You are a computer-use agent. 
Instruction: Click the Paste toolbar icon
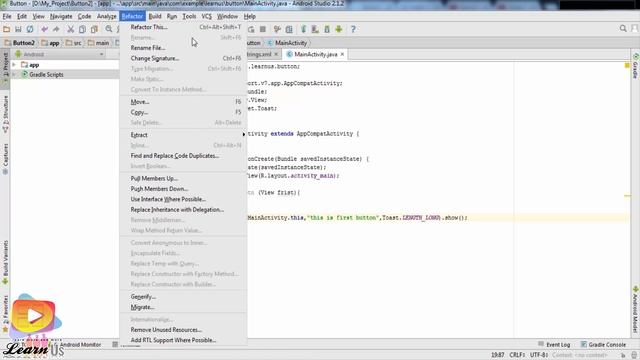94,29
